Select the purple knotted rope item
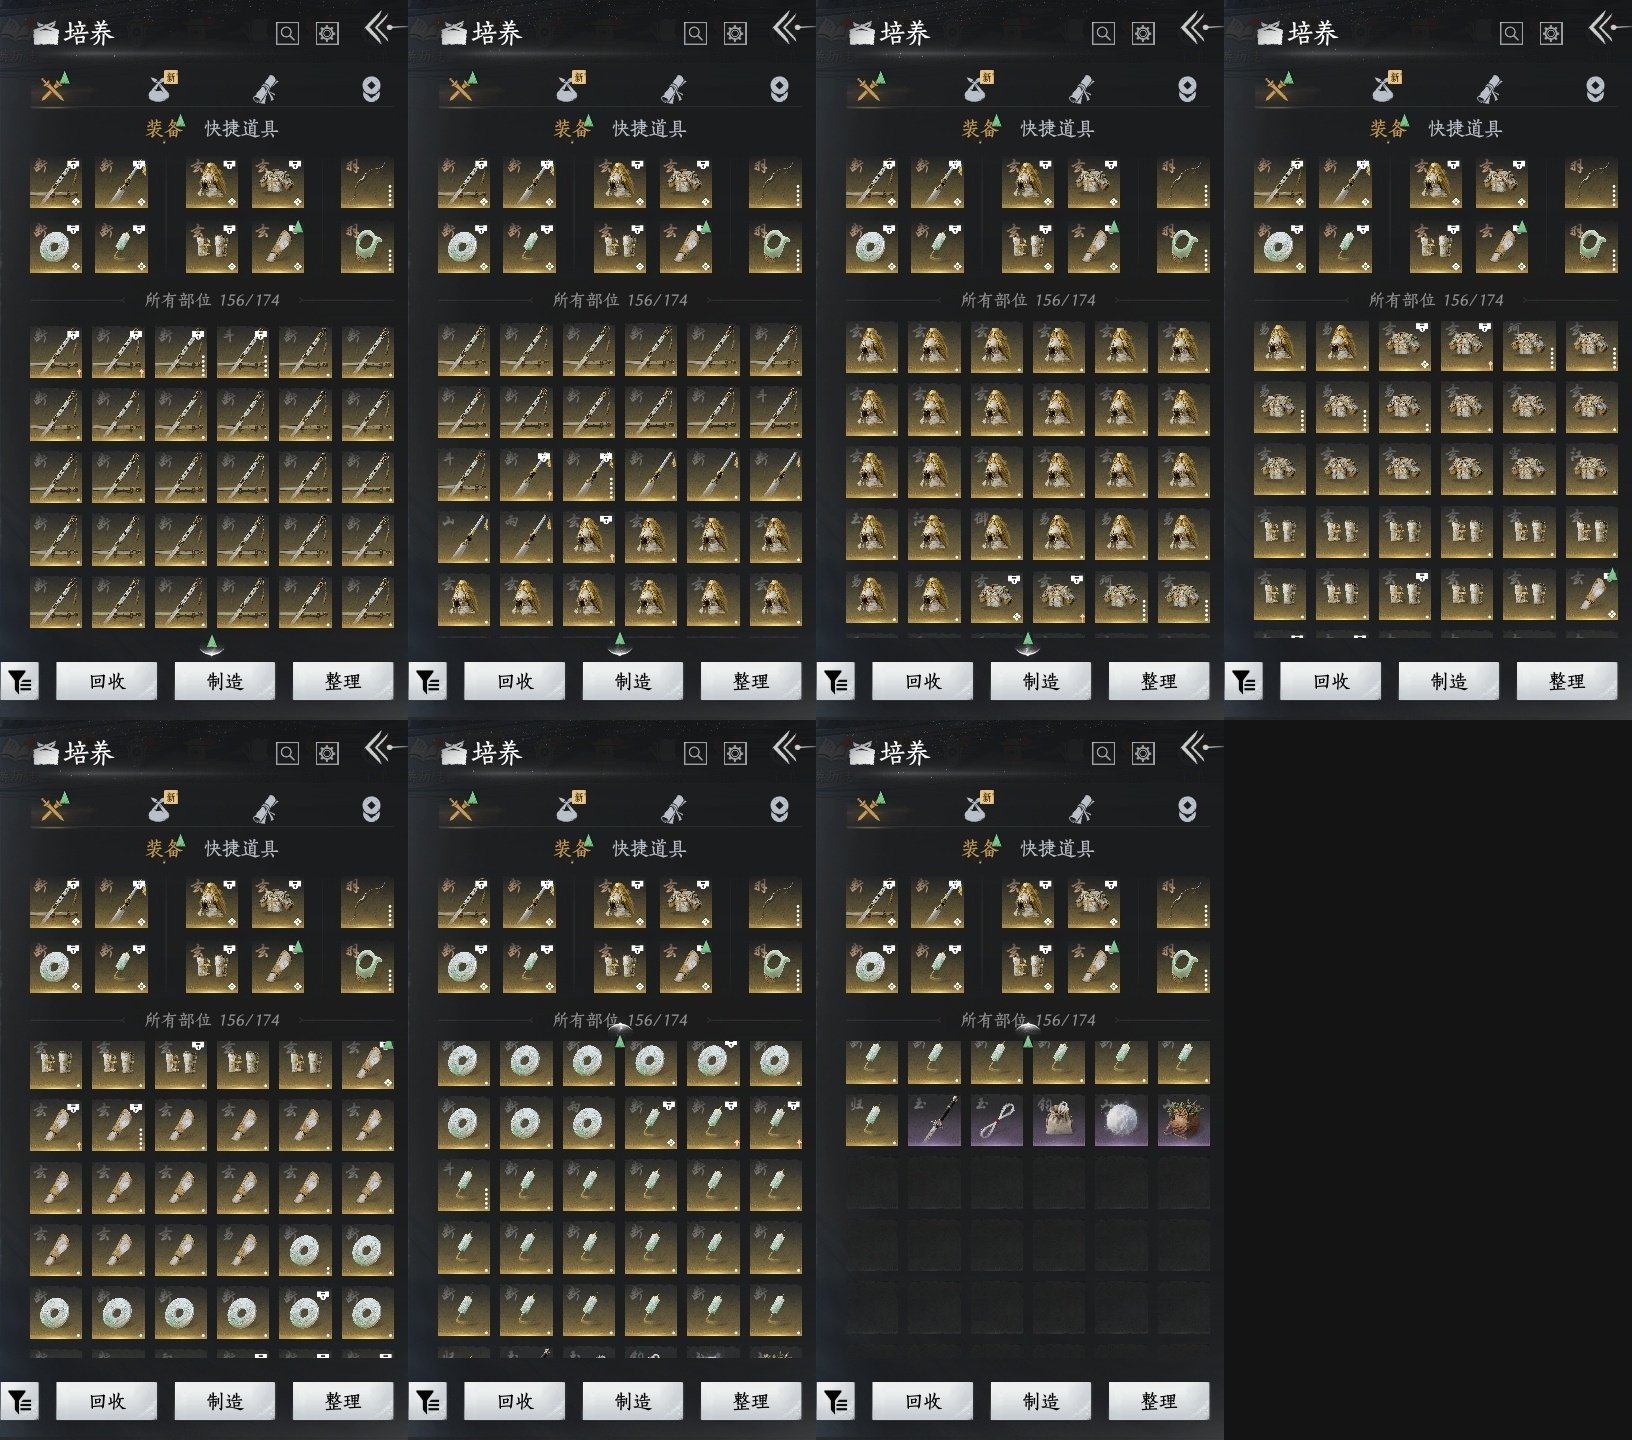Viewport: 1632px width, 1440px height. click(x=996, y=1120)
